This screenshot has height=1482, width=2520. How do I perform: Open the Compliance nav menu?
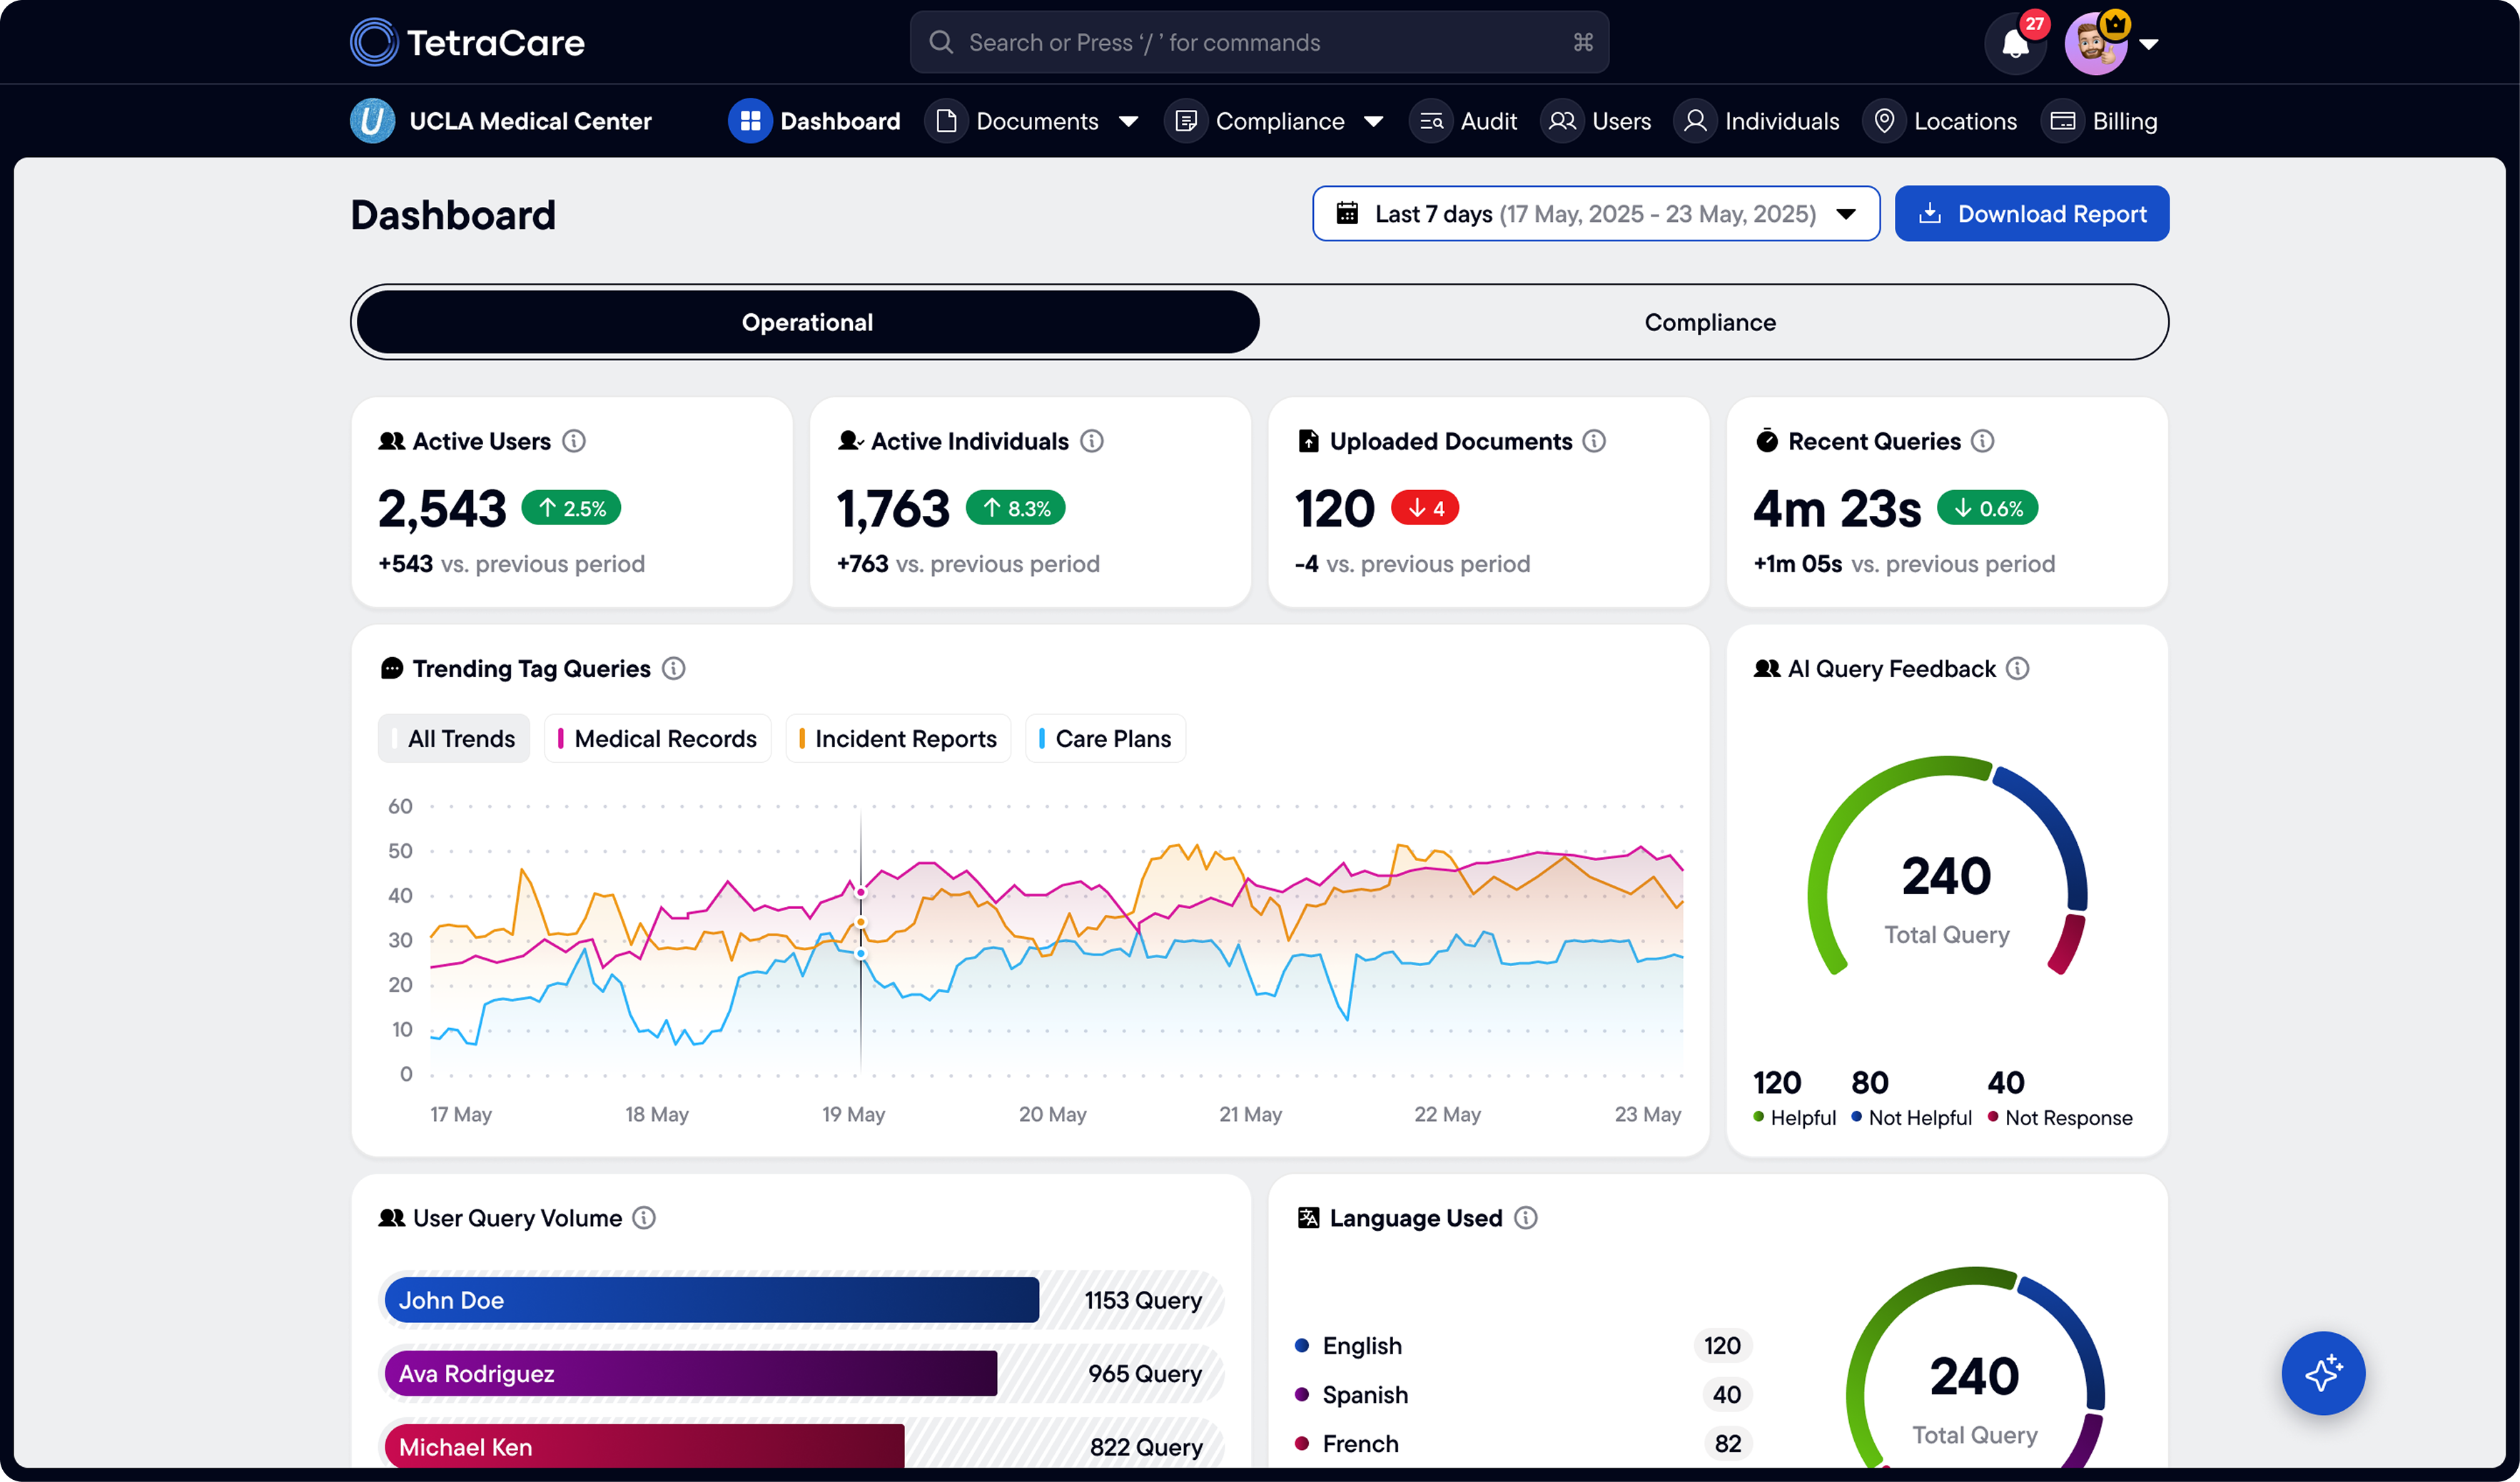coord(1275,121)
